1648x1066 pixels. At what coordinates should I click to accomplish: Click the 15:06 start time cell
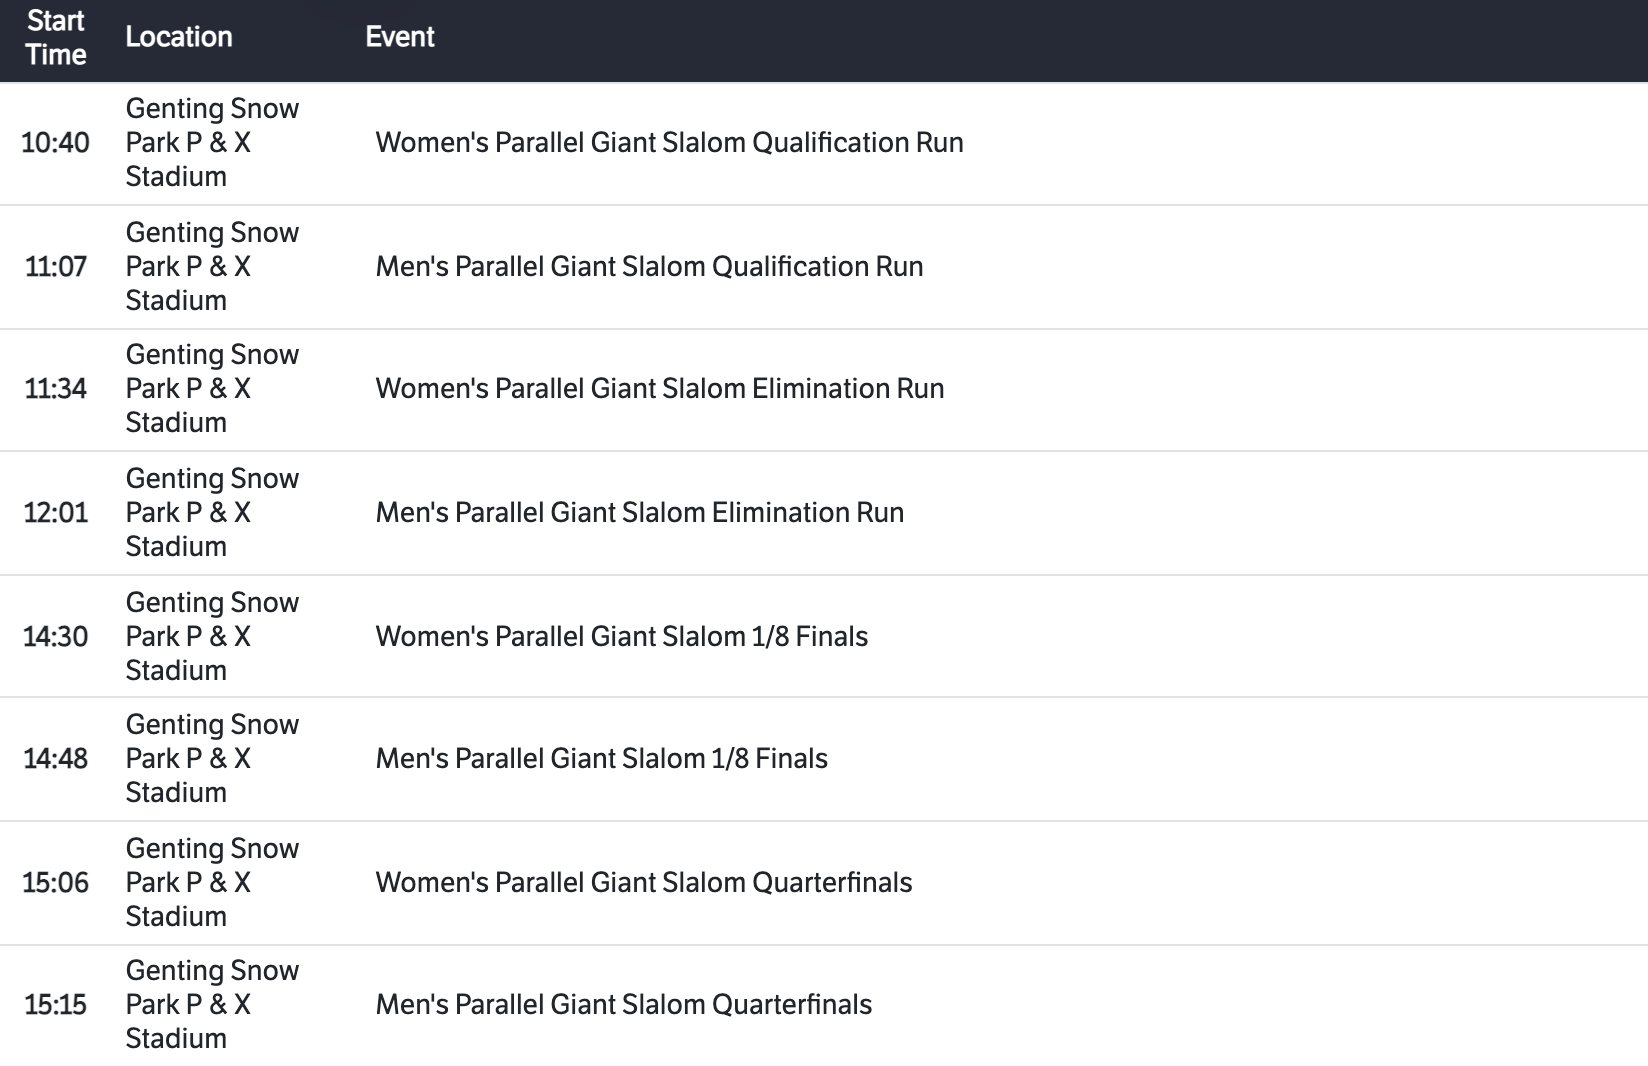pos(56,883)
